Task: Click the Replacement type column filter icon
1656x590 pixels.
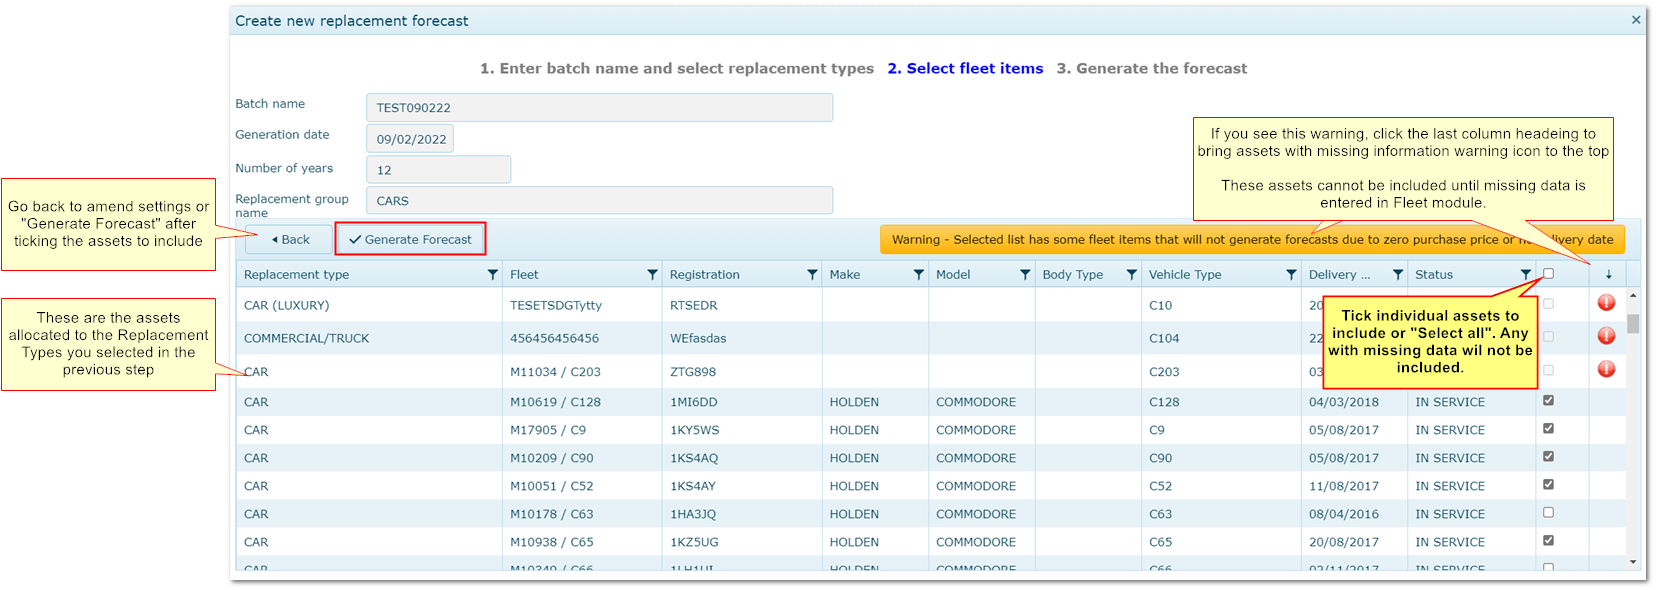Action: 492,275
